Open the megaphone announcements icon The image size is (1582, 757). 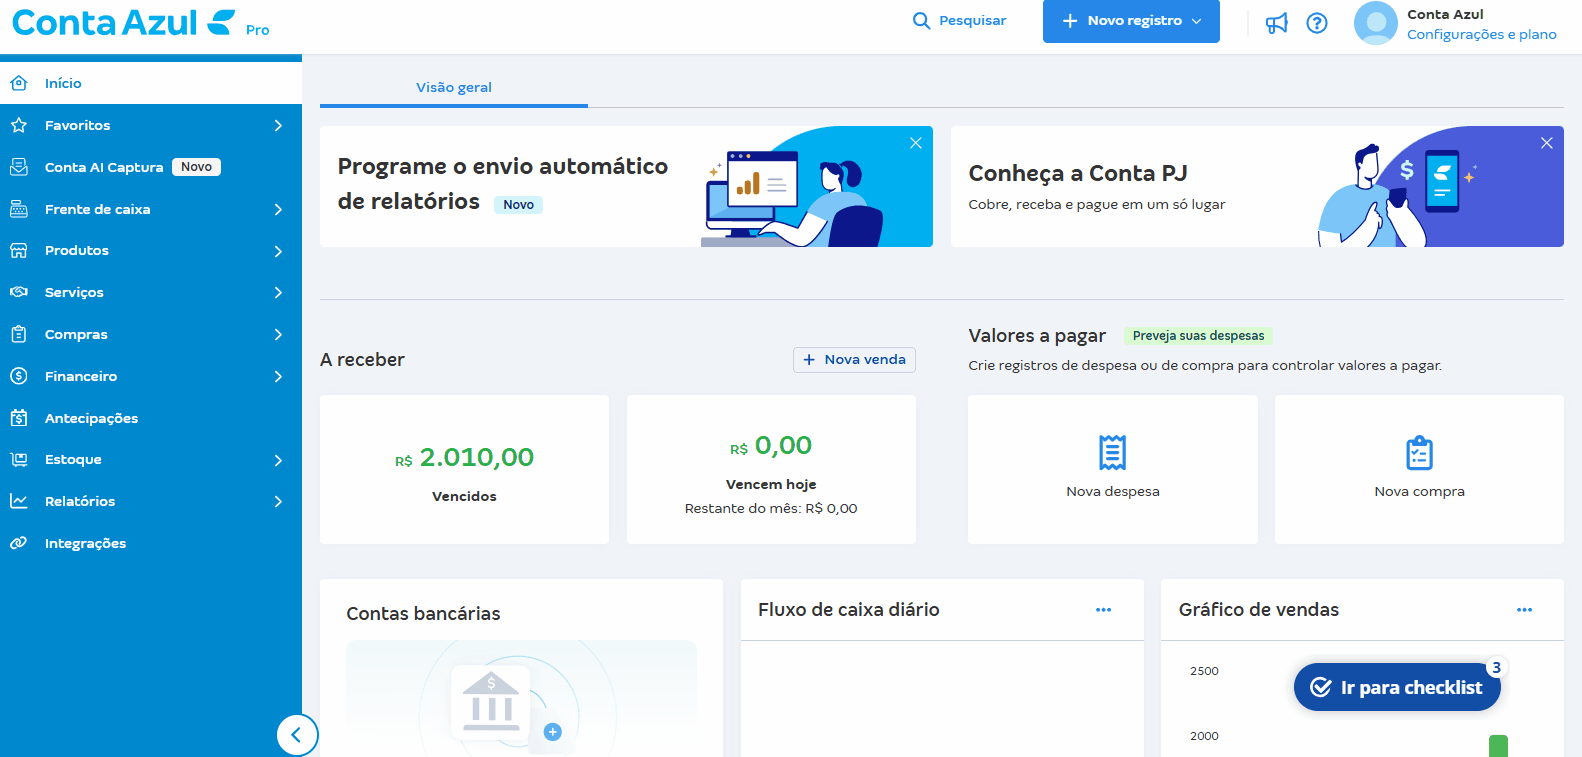click(1277, 23)
